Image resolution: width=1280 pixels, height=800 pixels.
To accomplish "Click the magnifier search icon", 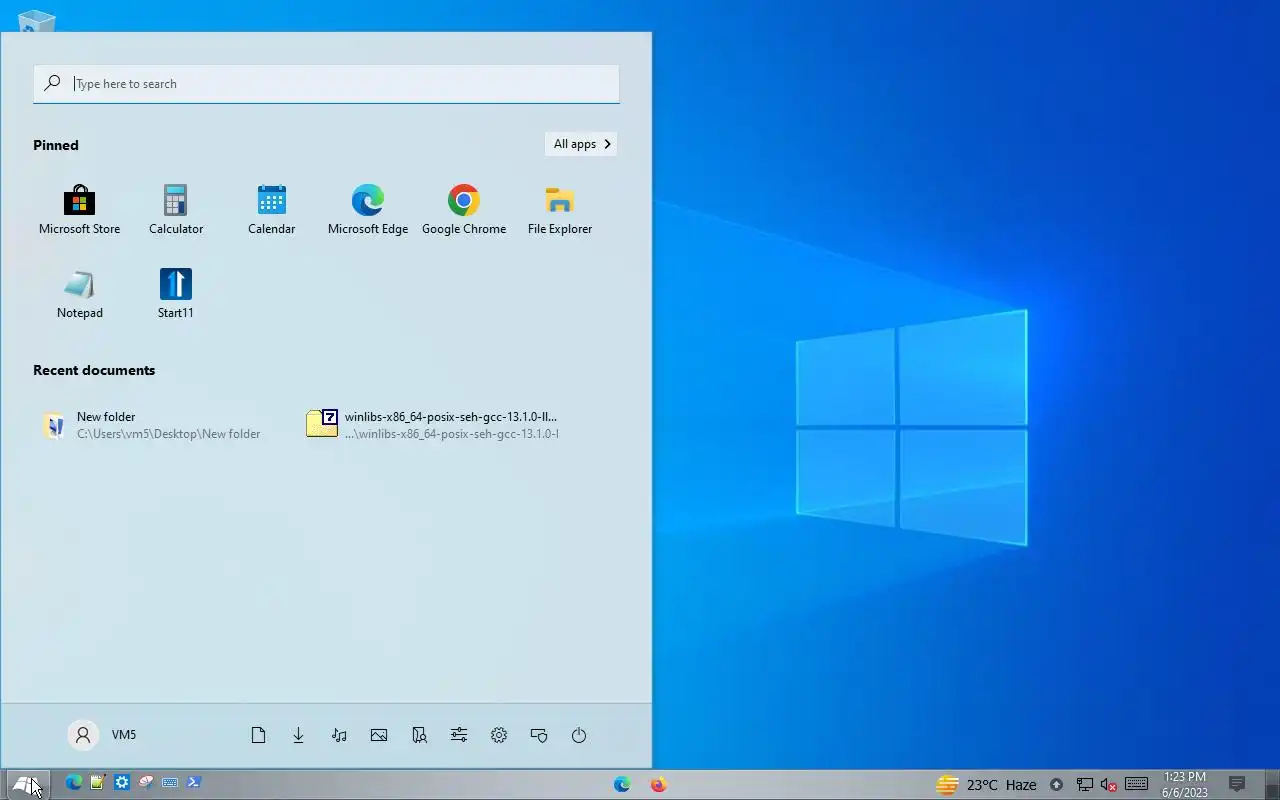I will [x=53, y=83].
